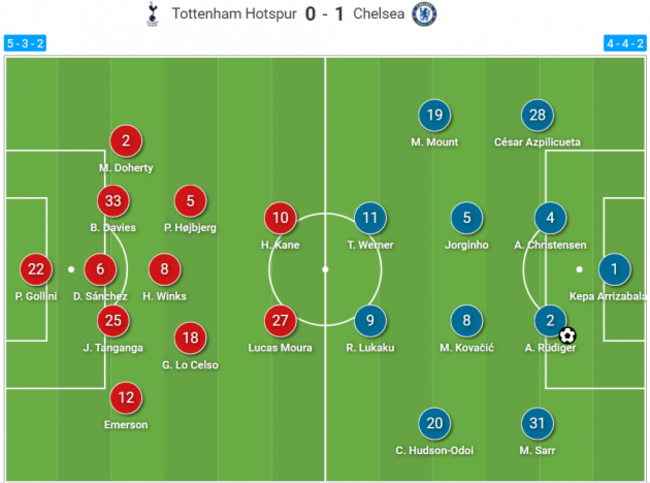Select M. Mount's number 19 marker
The height and width of the screenshot is (483, 650).
[434, 116]
